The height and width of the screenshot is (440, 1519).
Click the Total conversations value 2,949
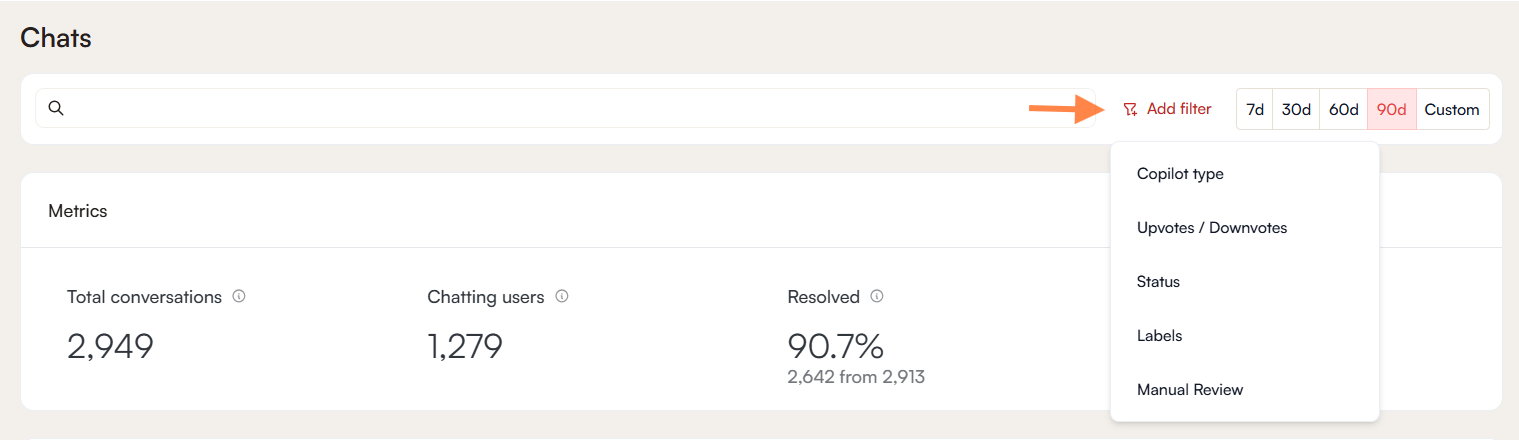pyautogui.click(x=110, y=346)
